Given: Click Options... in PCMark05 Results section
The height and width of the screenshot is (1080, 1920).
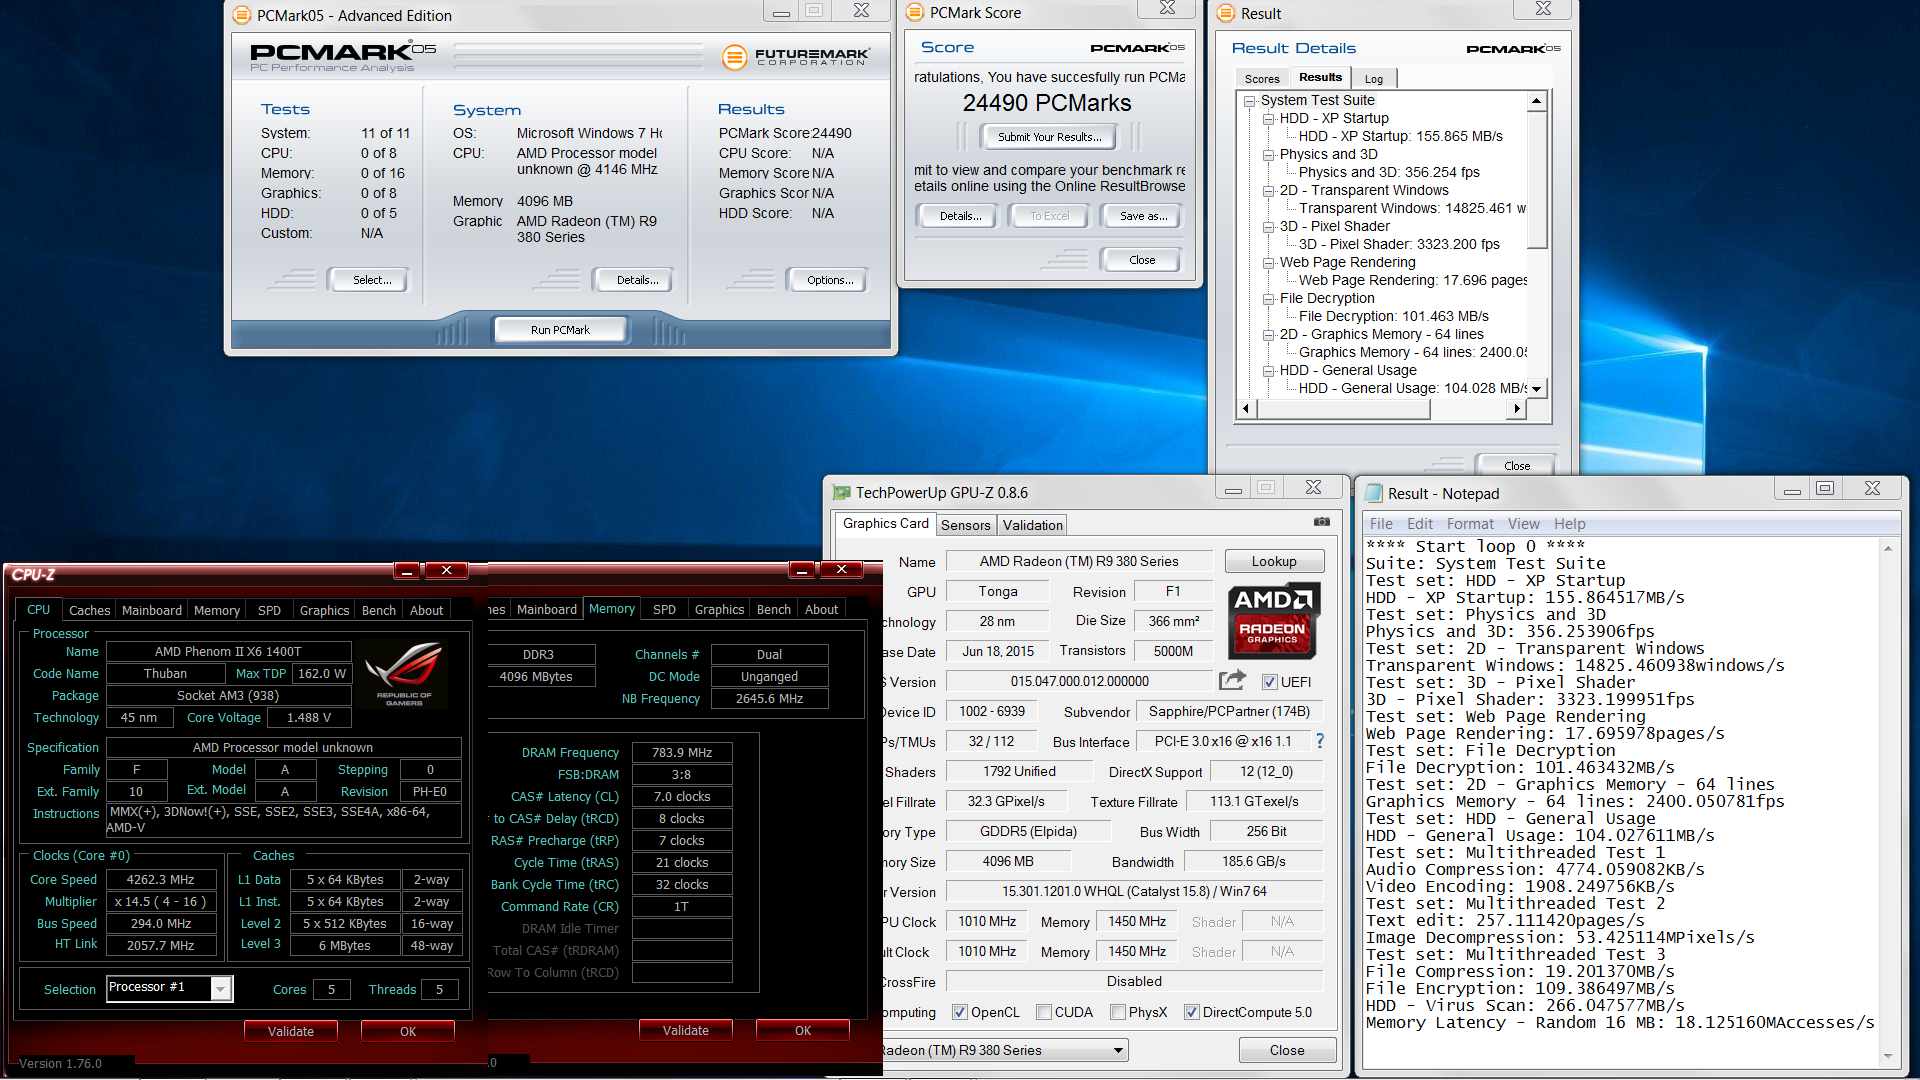Looking at the screenshot, I should (830, 280).
